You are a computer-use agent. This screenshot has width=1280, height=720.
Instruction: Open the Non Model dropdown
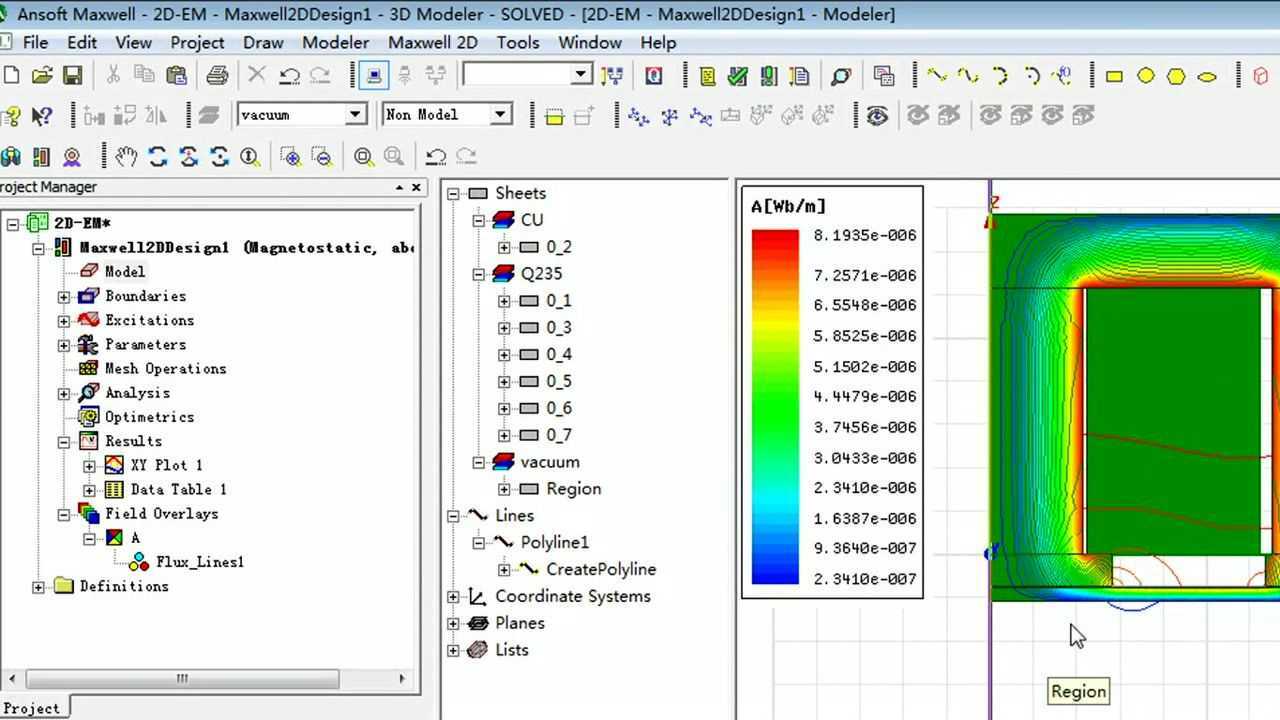coord(500,115)
